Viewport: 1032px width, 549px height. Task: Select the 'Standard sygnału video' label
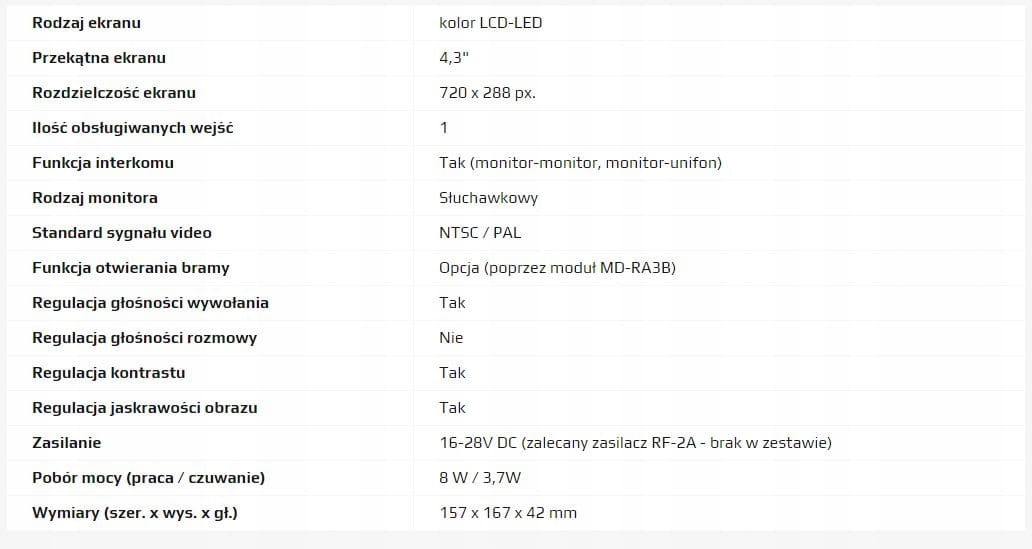(x=122, y=232)
